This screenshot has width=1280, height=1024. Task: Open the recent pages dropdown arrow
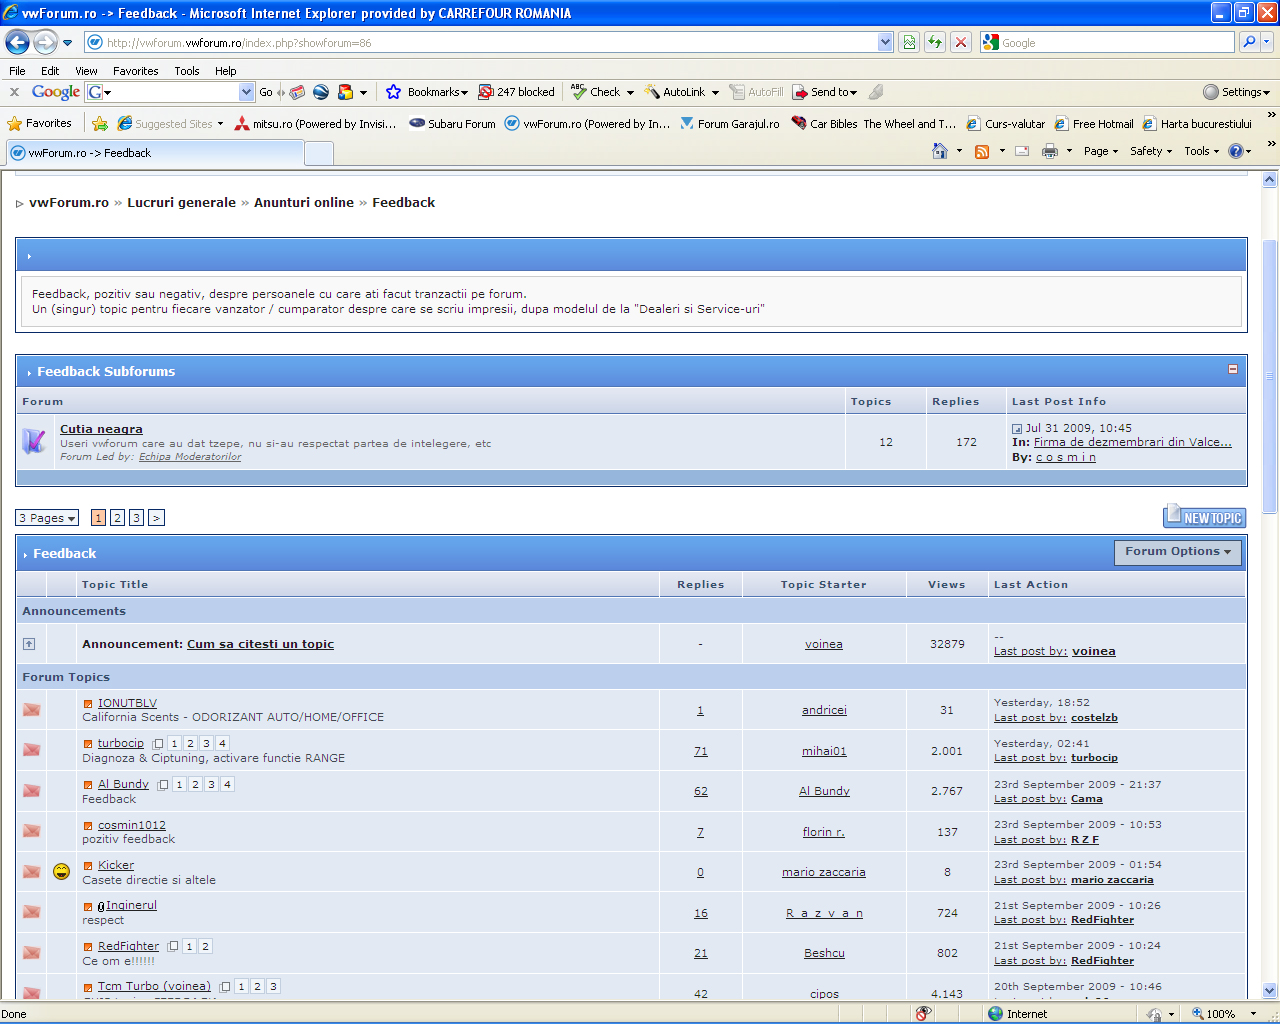67,43
